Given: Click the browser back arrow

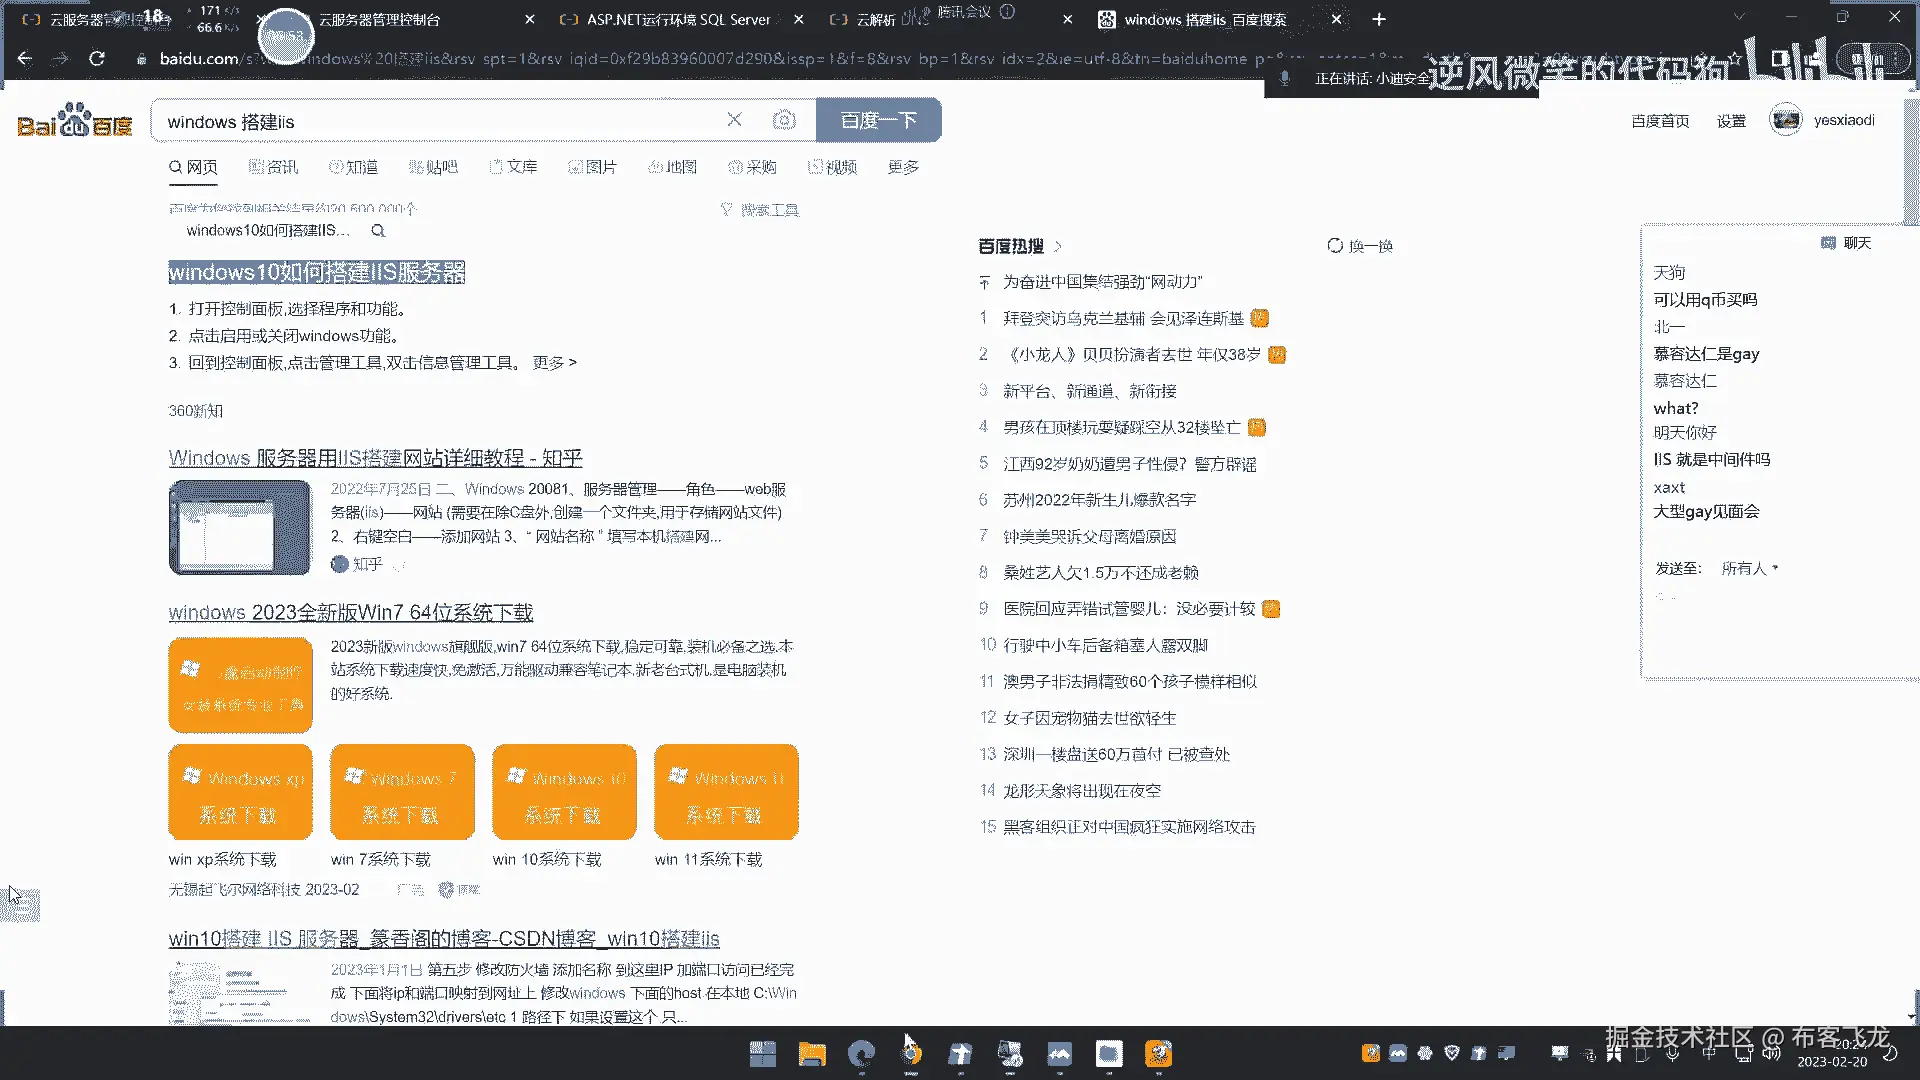Looking at the screenshot, I should pos(25,59).
